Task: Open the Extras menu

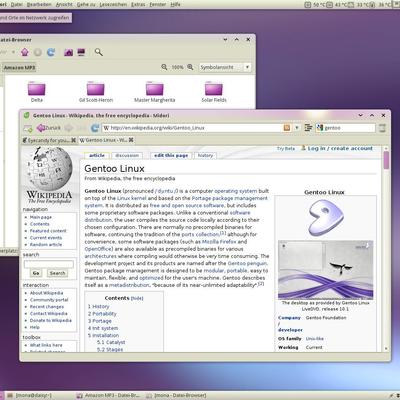Action: (x=138, y=4)
